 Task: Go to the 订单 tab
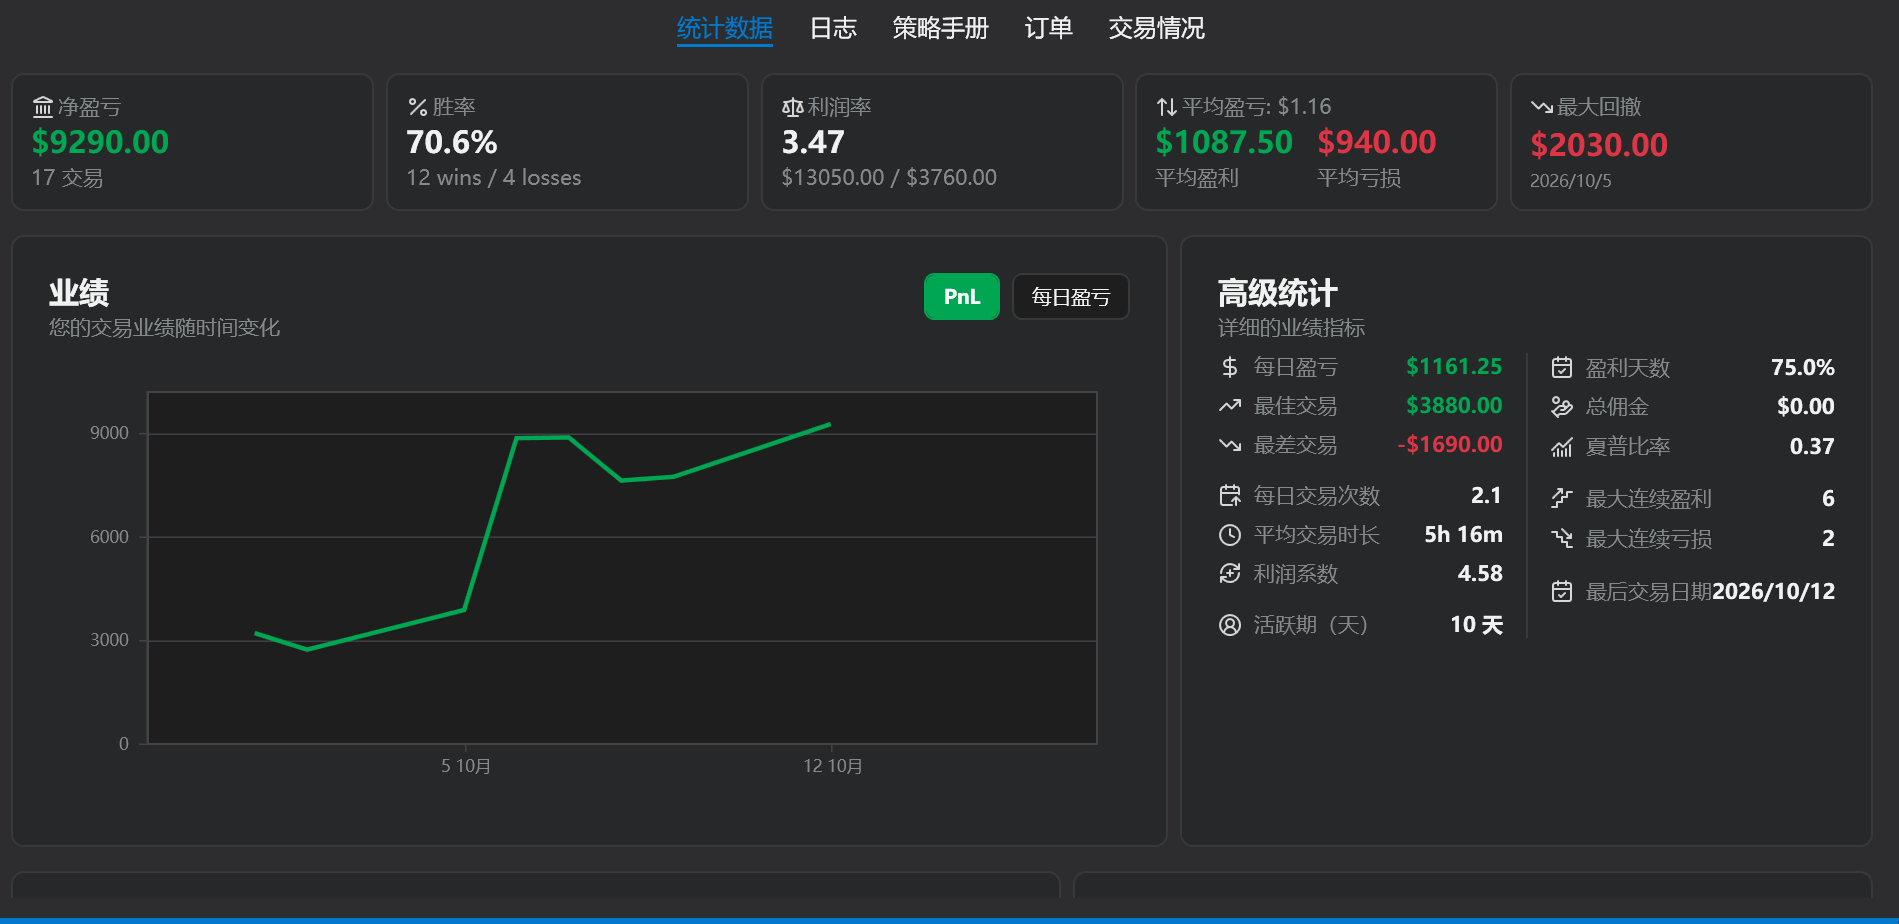click(1048, 28)
